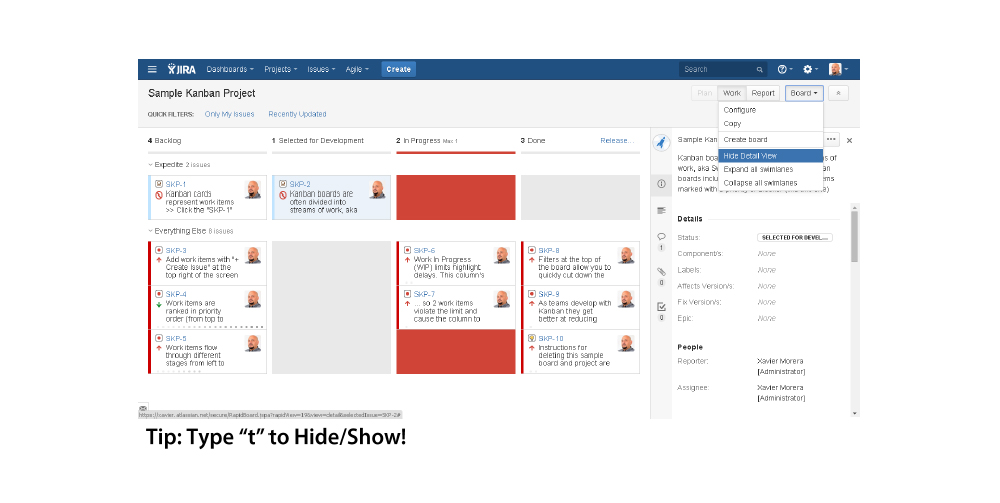The width and height of the screenshot is (1000, 503).
Task: Click the detail view scroll up arrow
Action: (855, 207)
